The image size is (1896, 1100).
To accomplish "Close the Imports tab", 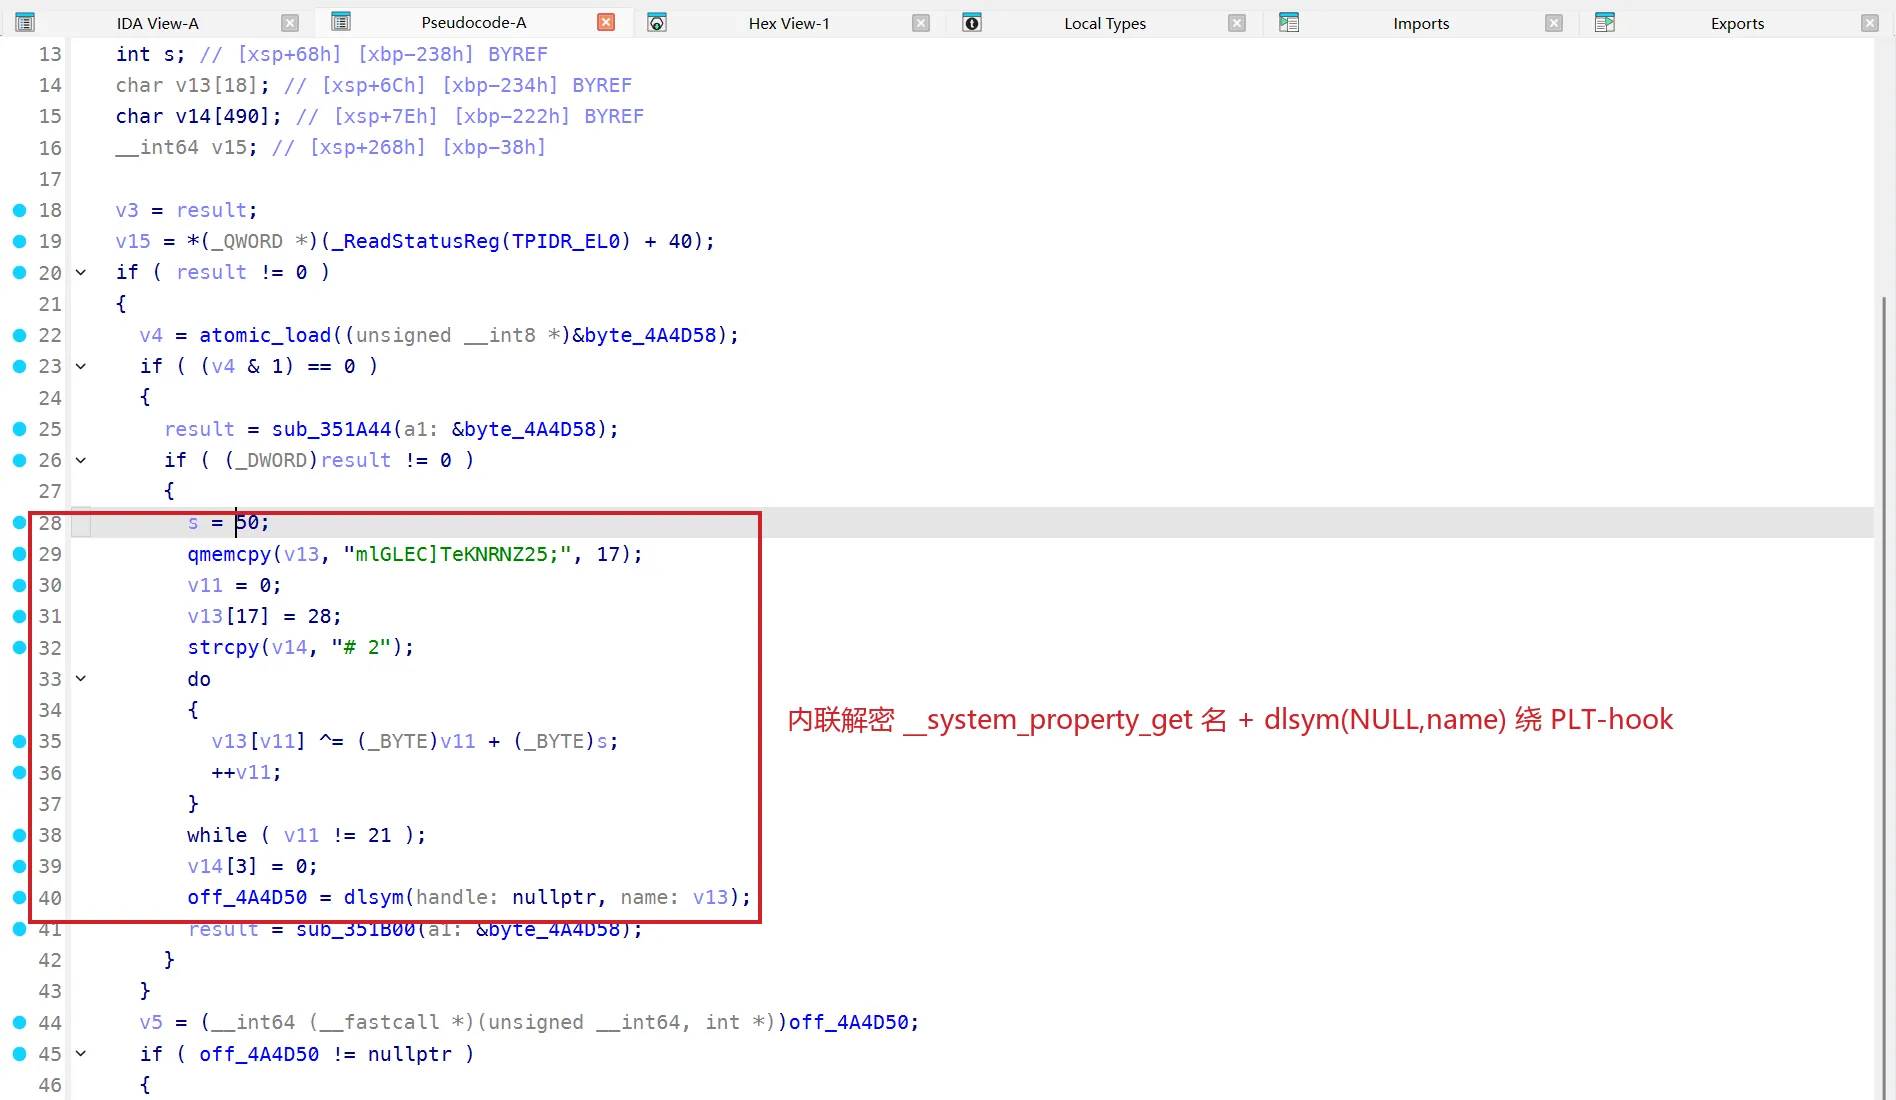I will click(x=1554, y=23).
